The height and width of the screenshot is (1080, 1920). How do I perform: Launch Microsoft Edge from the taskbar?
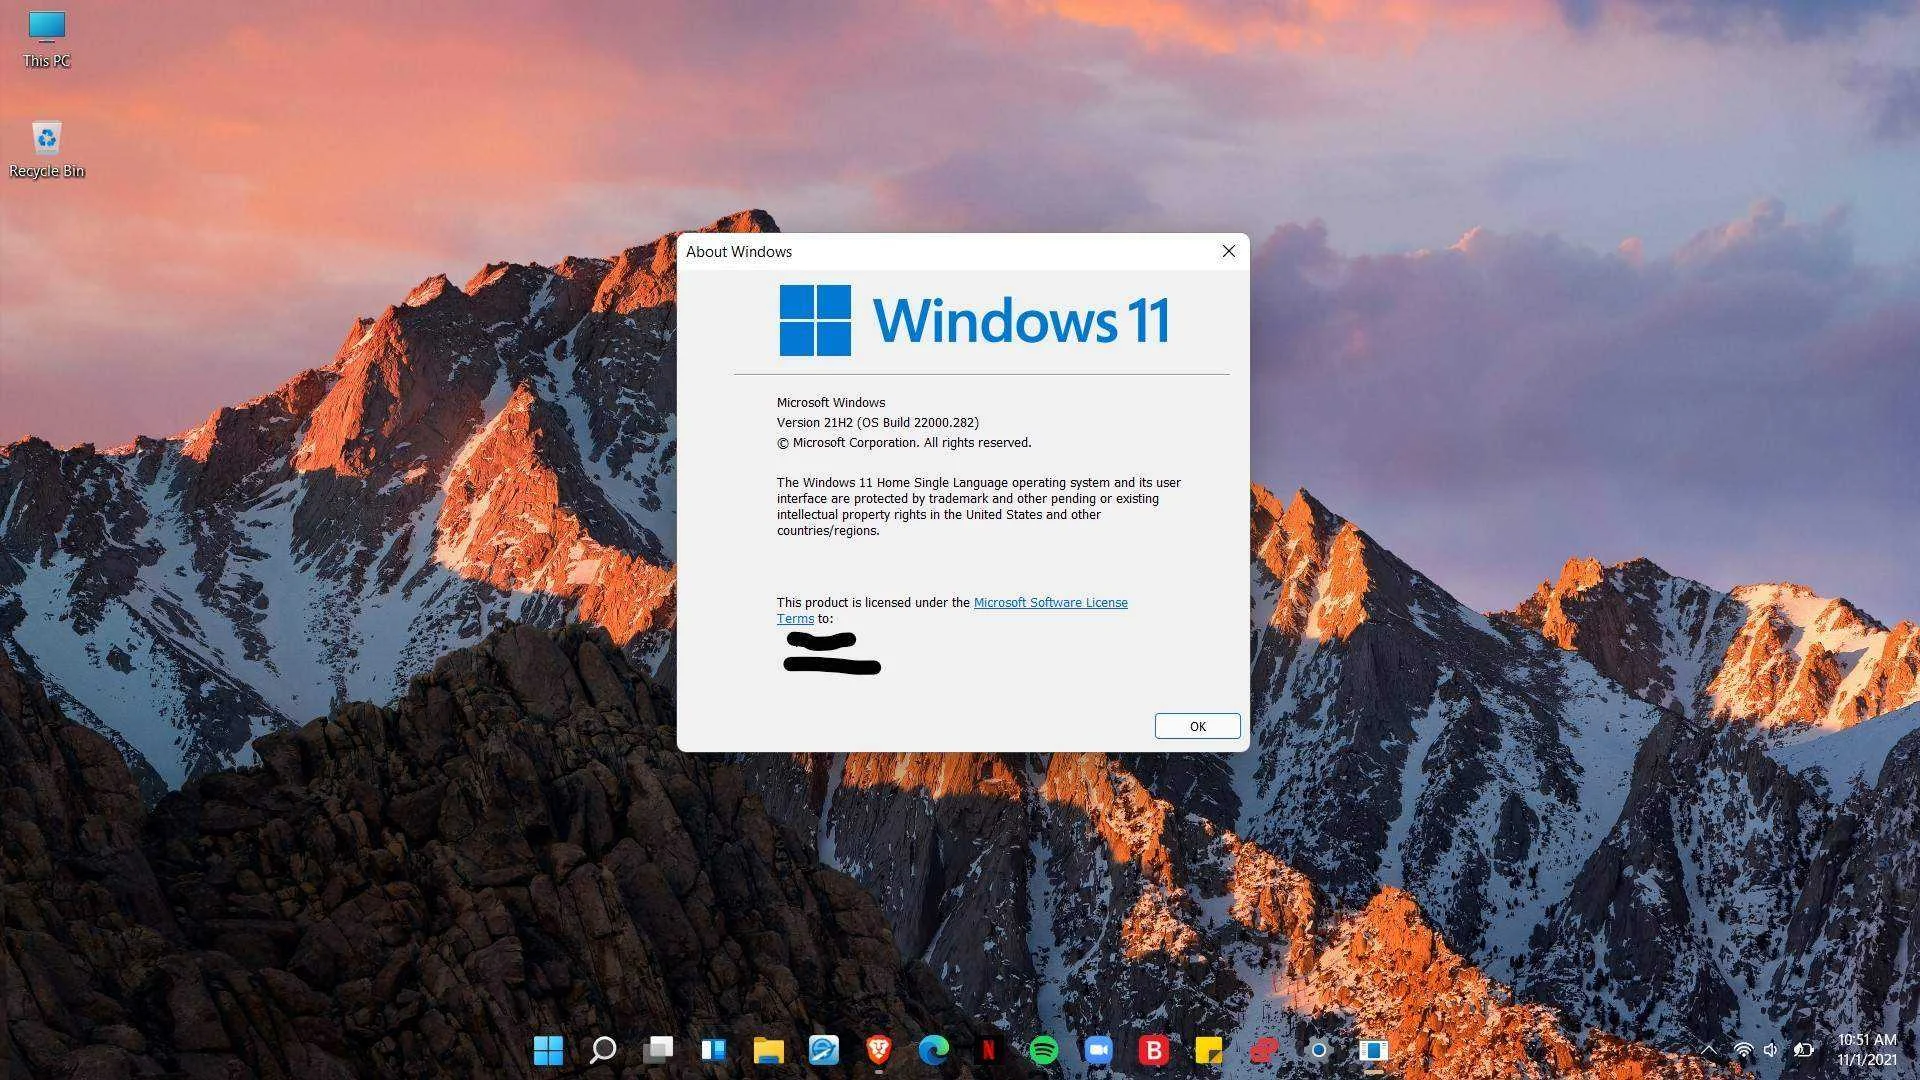point(933,1050)
